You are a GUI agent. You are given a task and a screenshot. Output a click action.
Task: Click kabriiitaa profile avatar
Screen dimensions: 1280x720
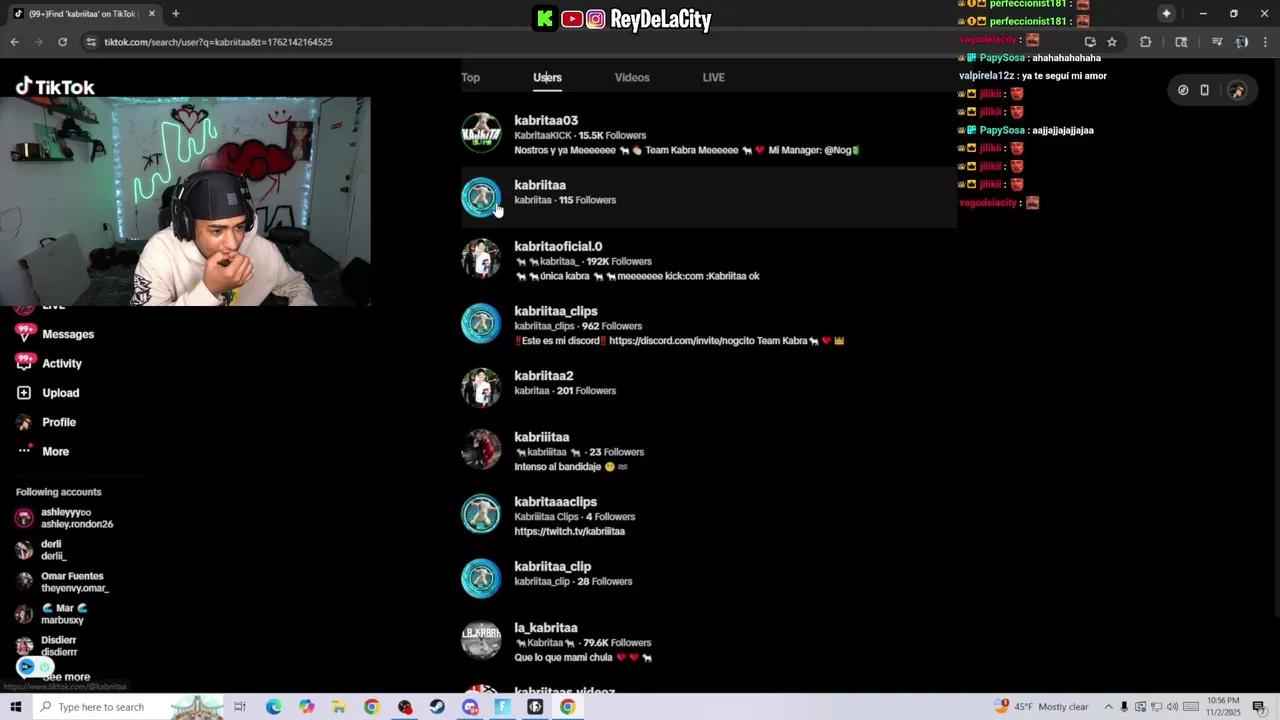coord(481,450)
